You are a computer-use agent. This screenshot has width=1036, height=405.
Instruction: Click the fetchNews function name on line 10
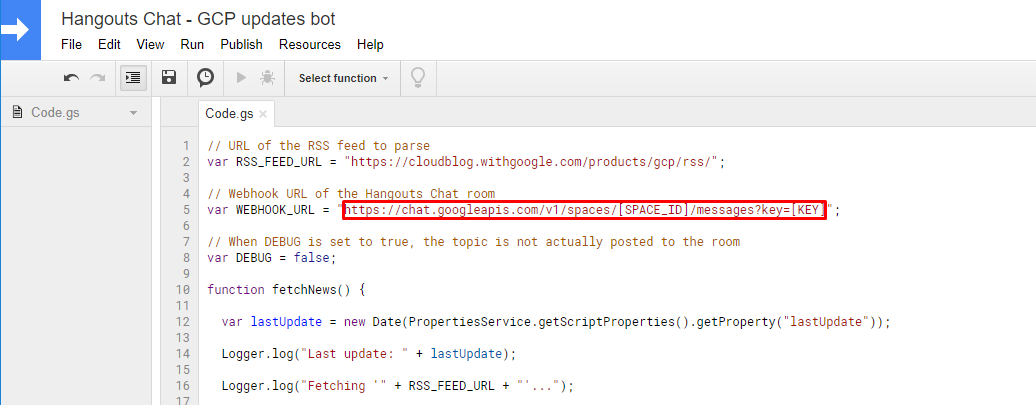(x=304, y=289)
